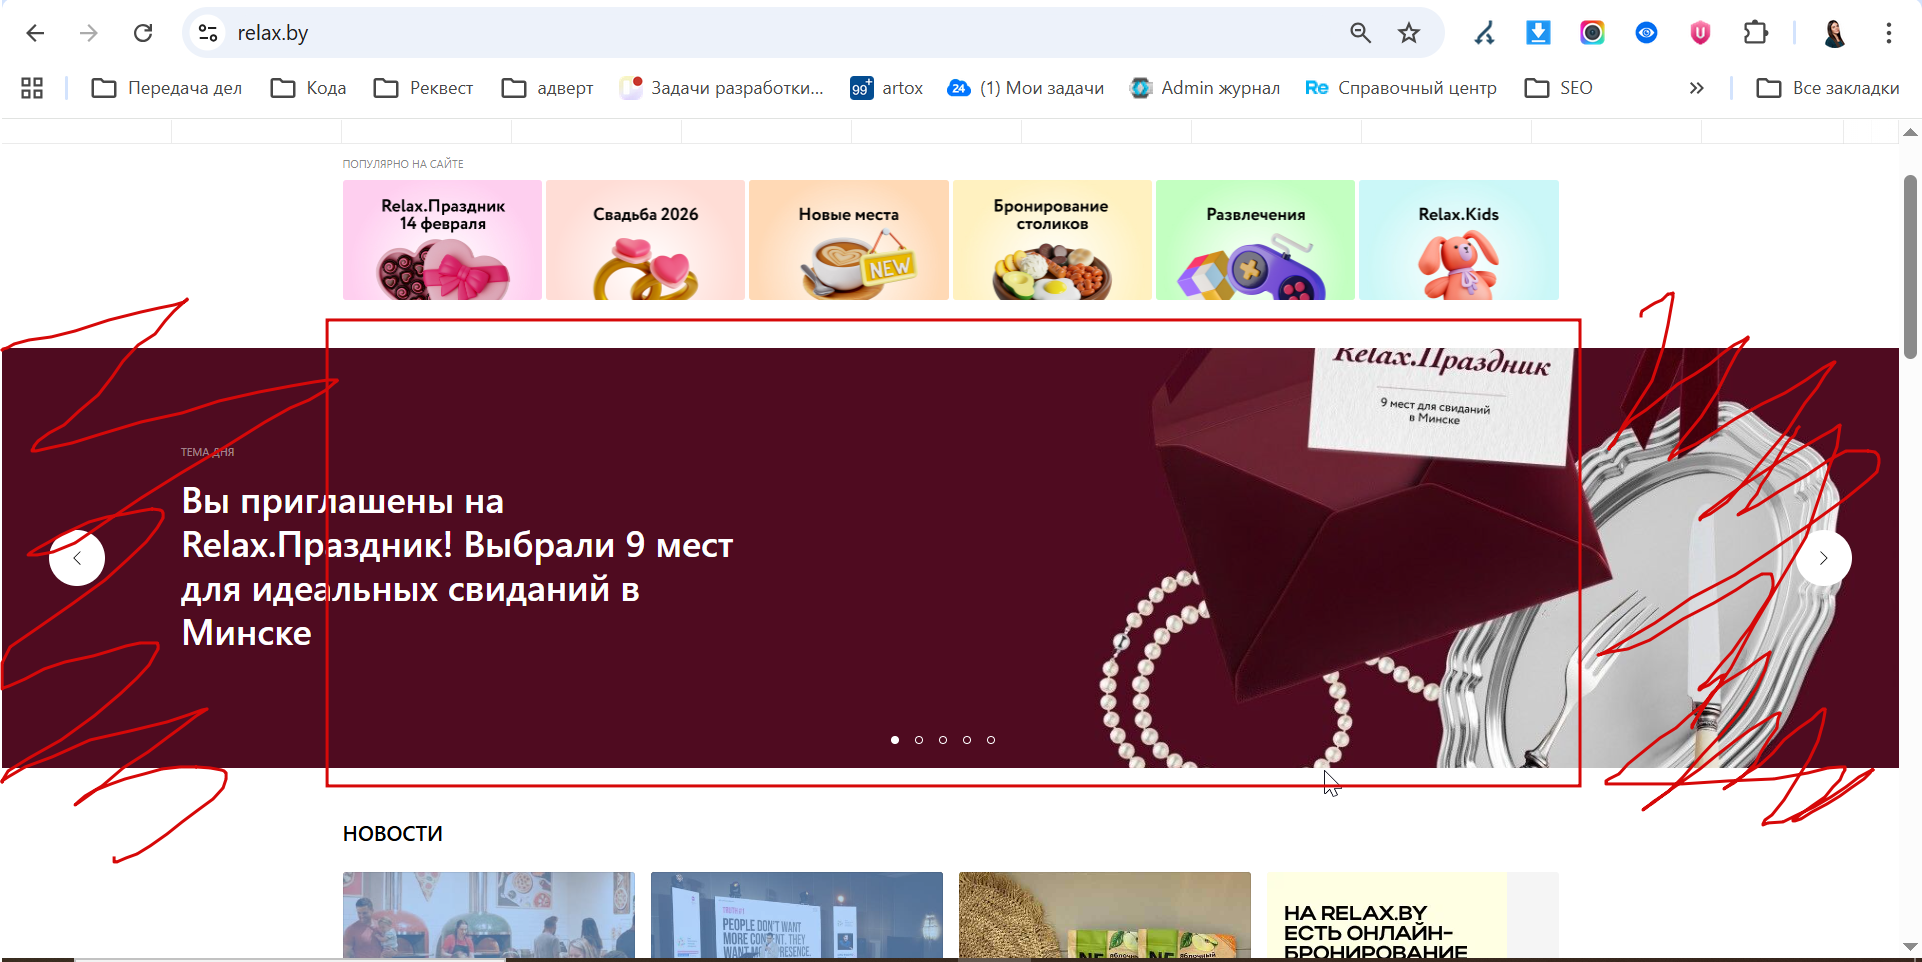Open the Развлечения card
The image size is (1922, 962).
(1255, 240)
